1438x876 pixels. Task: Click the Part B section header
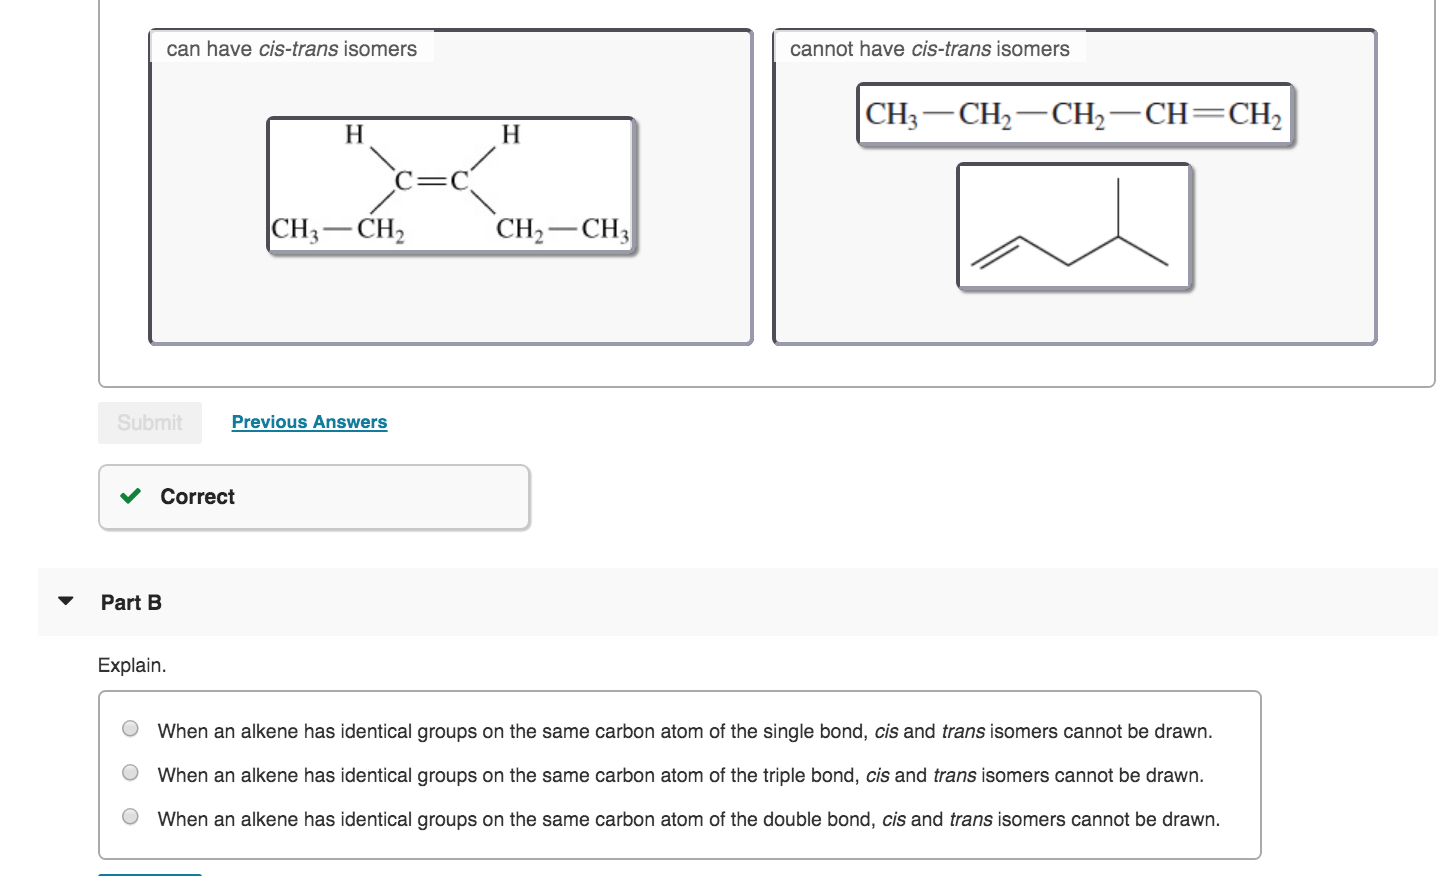tap(131, 602)
